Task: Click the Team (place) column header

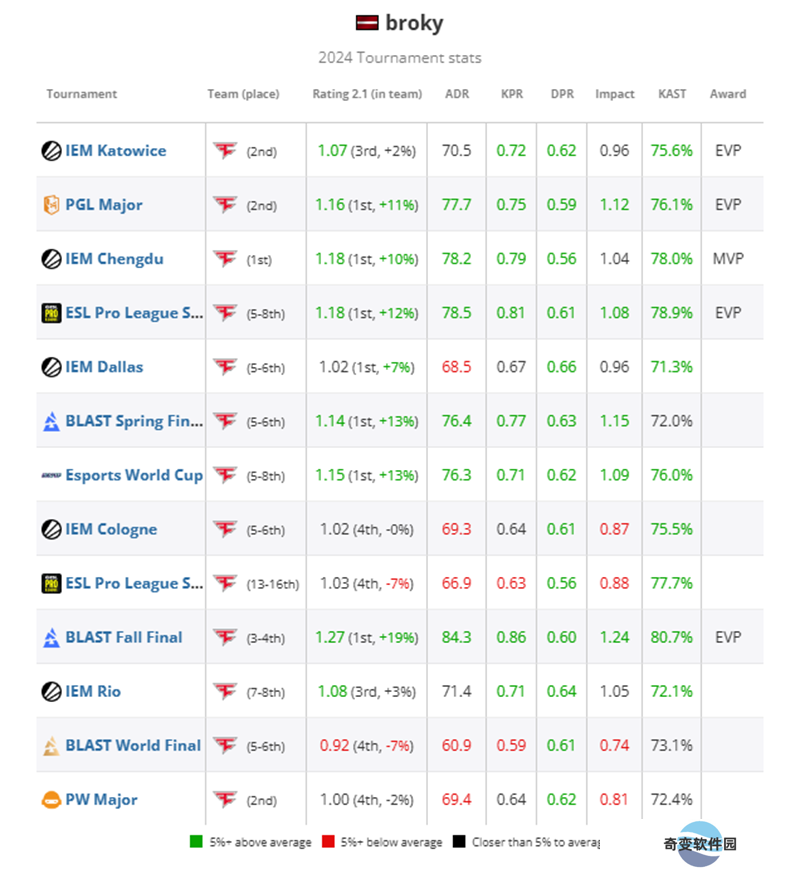Action: tap(243, 94)
